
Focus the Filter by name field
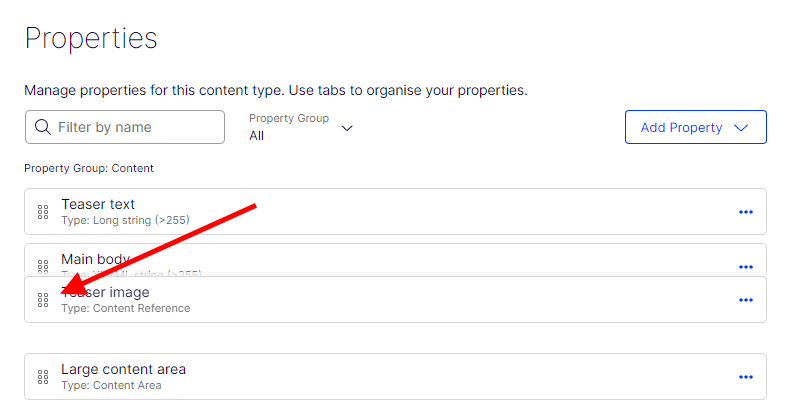click(x=135, y=127)
